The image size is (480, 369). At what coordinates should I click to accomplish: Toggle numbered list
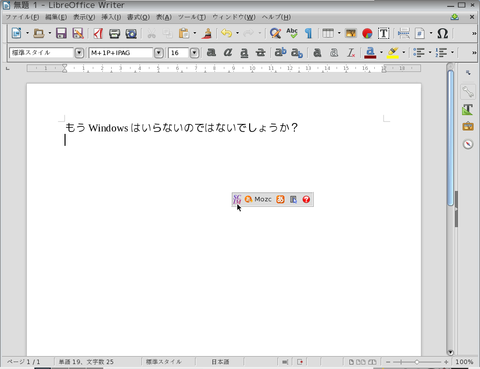coord(441,52)
